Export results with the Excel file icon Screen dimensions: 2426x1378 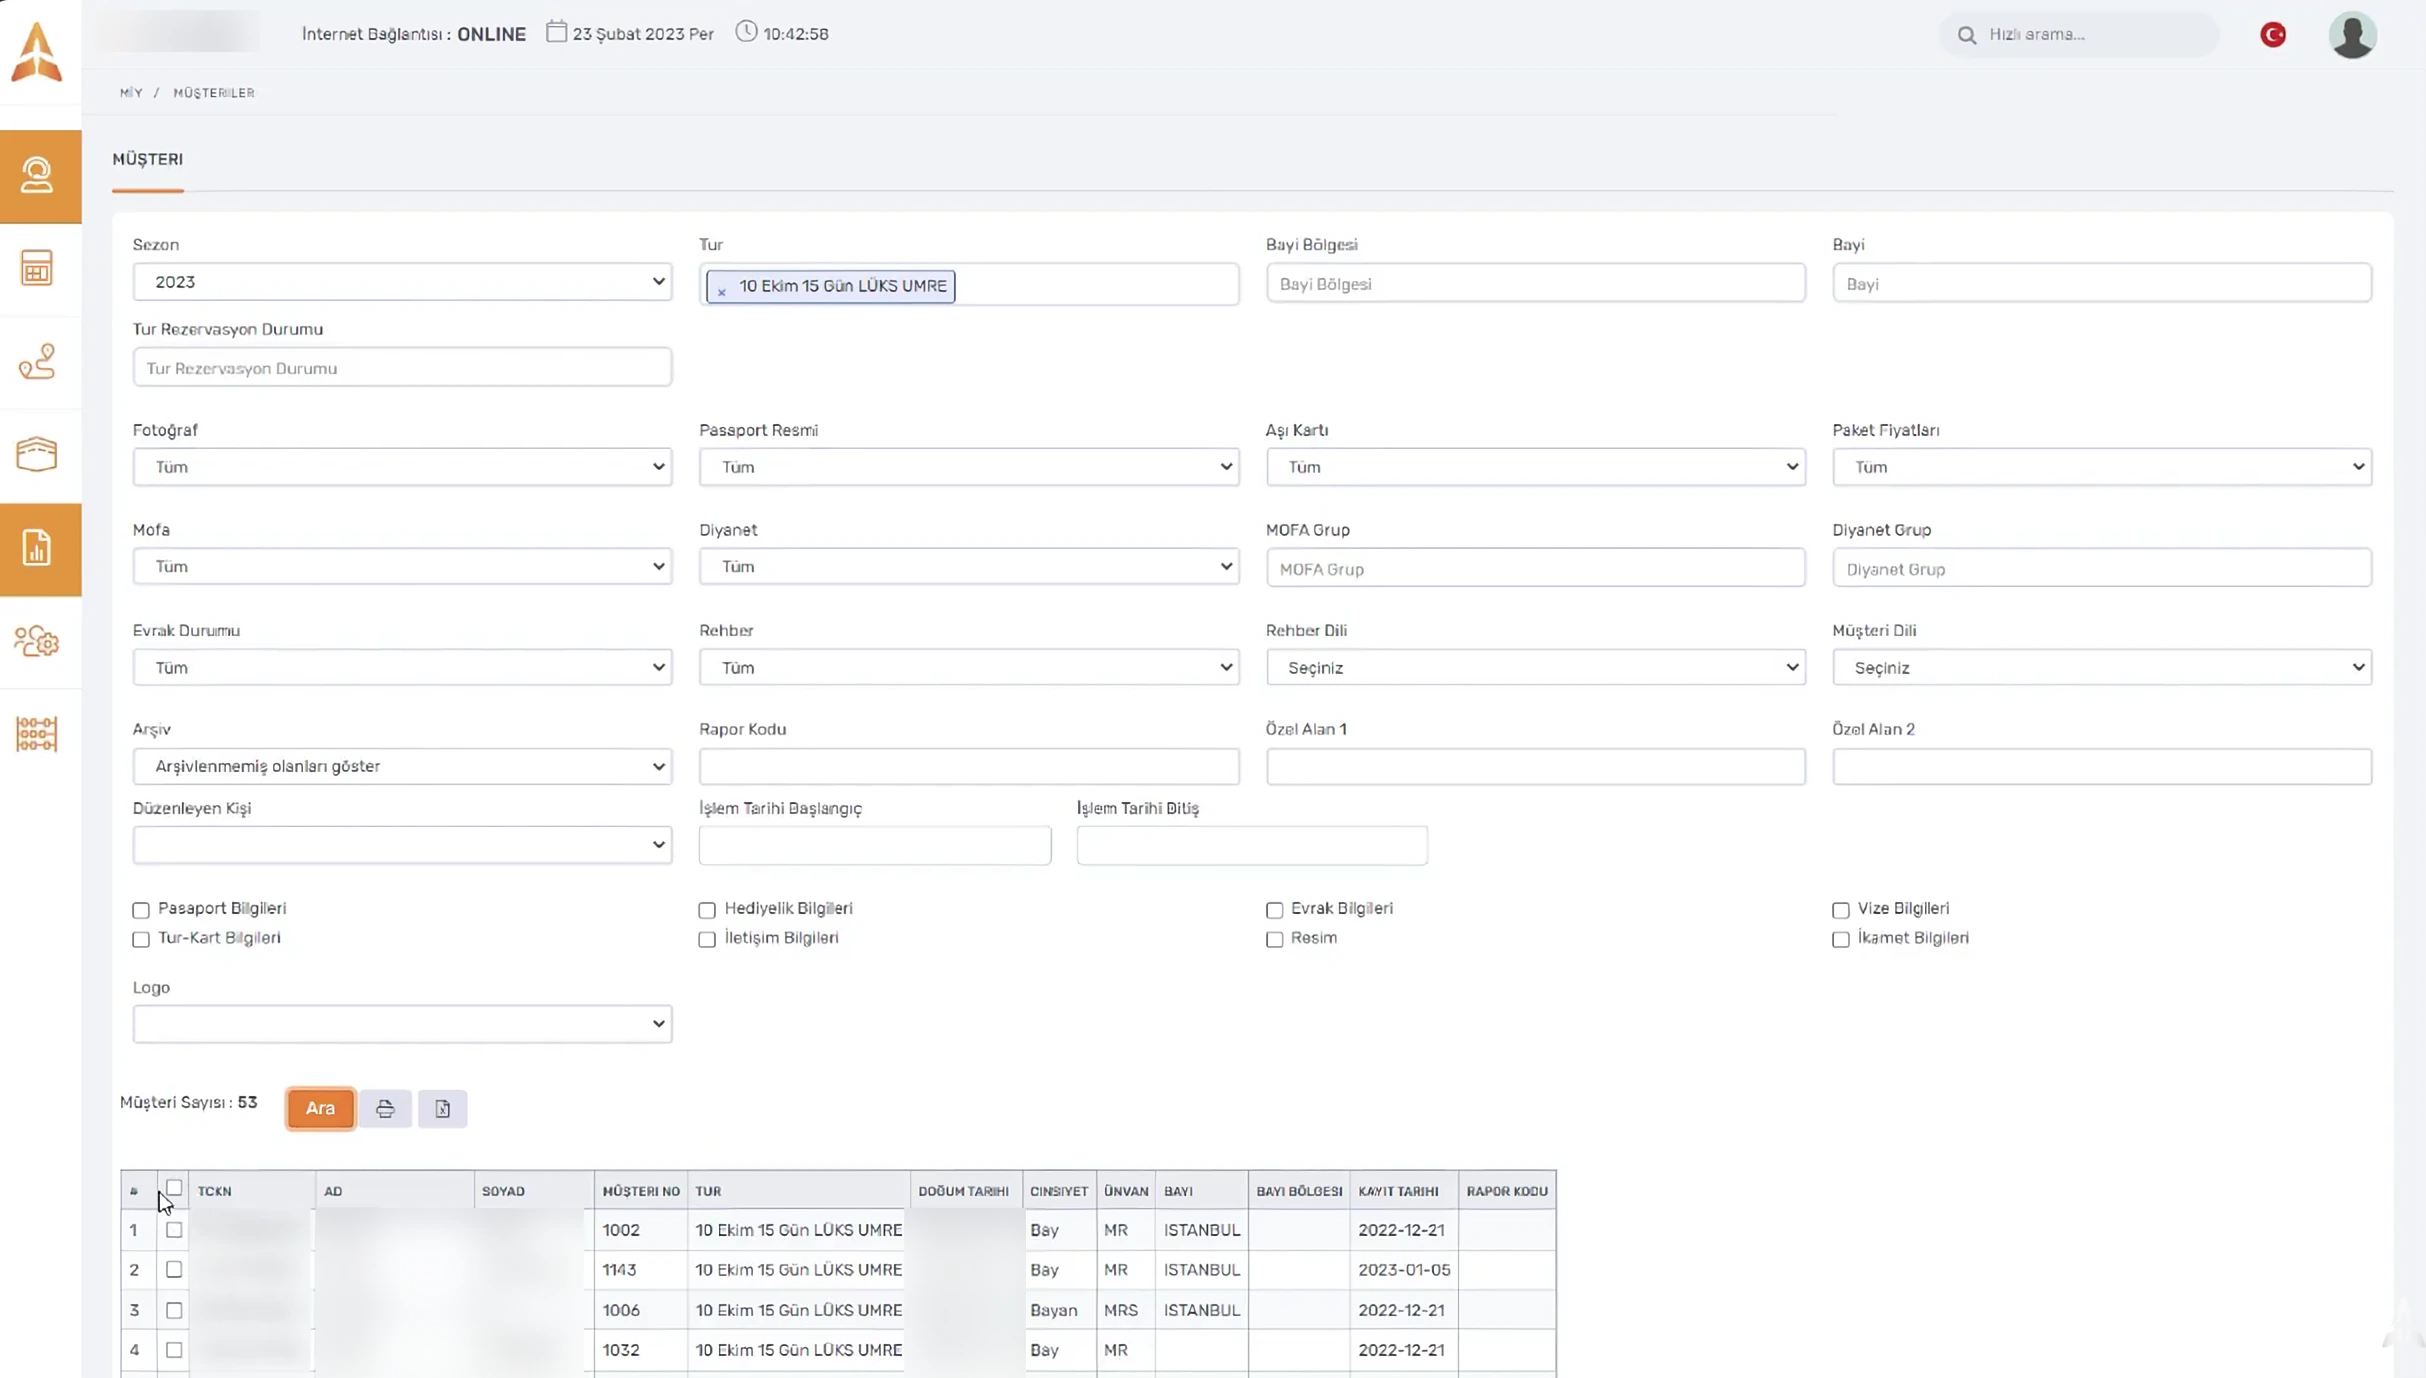(x=443, y=1108)
